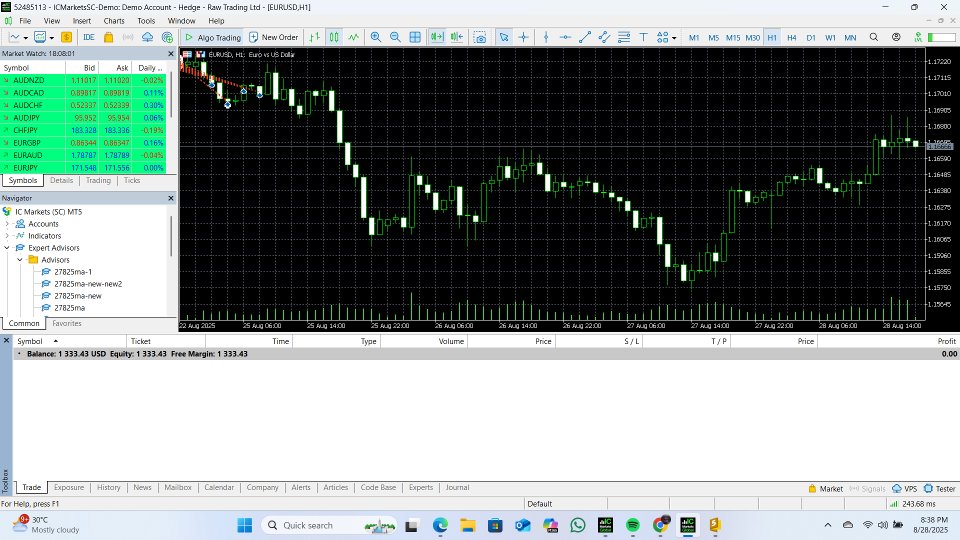Click the connection speed 243.68 ms indicator
The width and height of the screenshot is (960, 540).
point(912,504)
